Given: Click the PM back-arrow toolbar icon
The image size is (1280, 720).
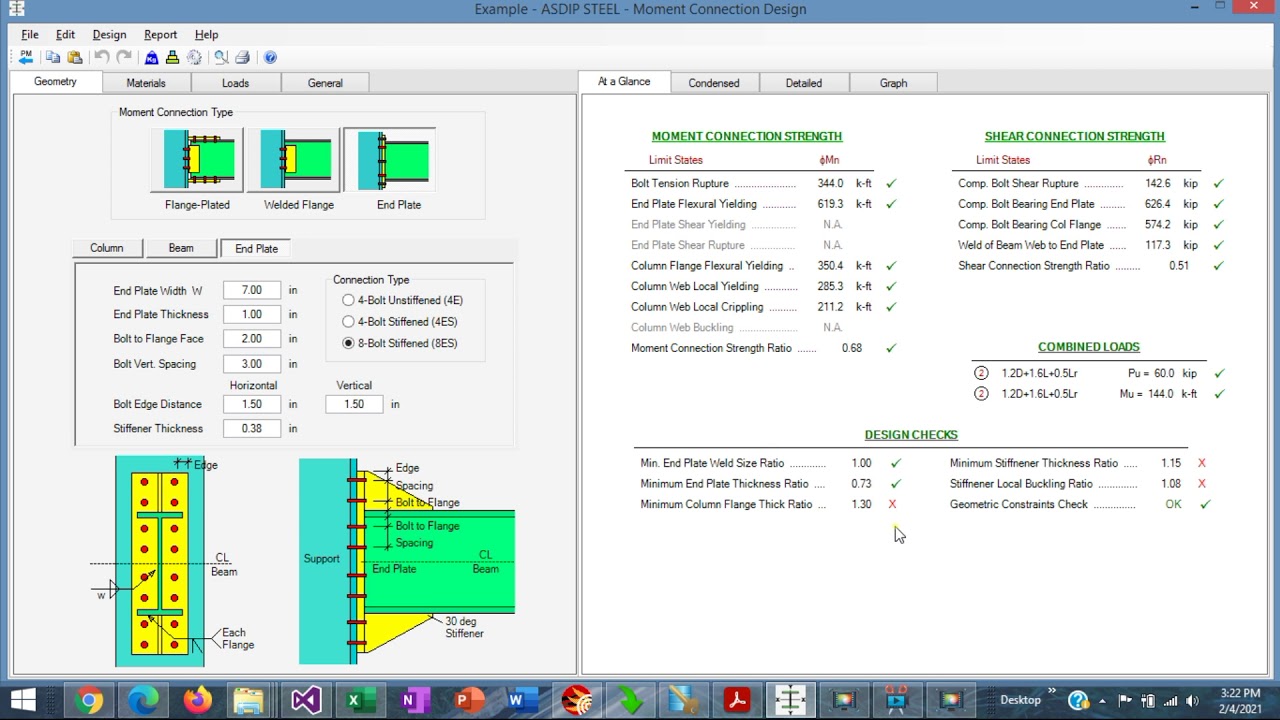Looking at the screenshot, I should click(26, 58).
